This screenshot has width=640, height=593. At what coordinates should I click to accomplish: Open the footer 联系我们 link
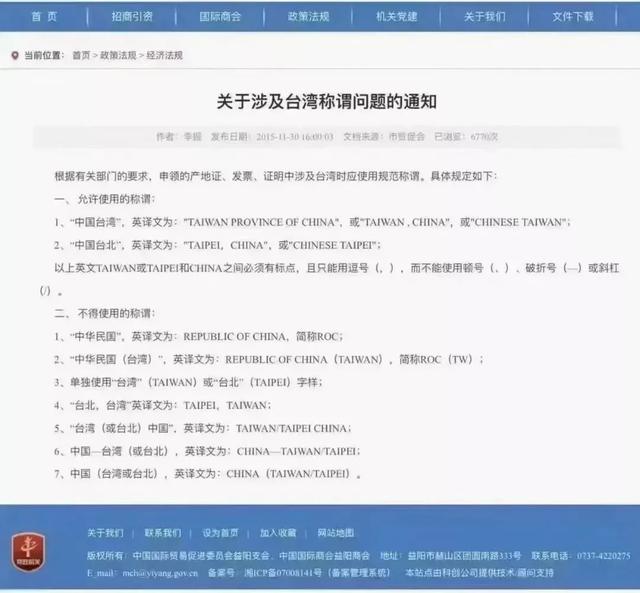pyautogui.click(x=163, y=533)
